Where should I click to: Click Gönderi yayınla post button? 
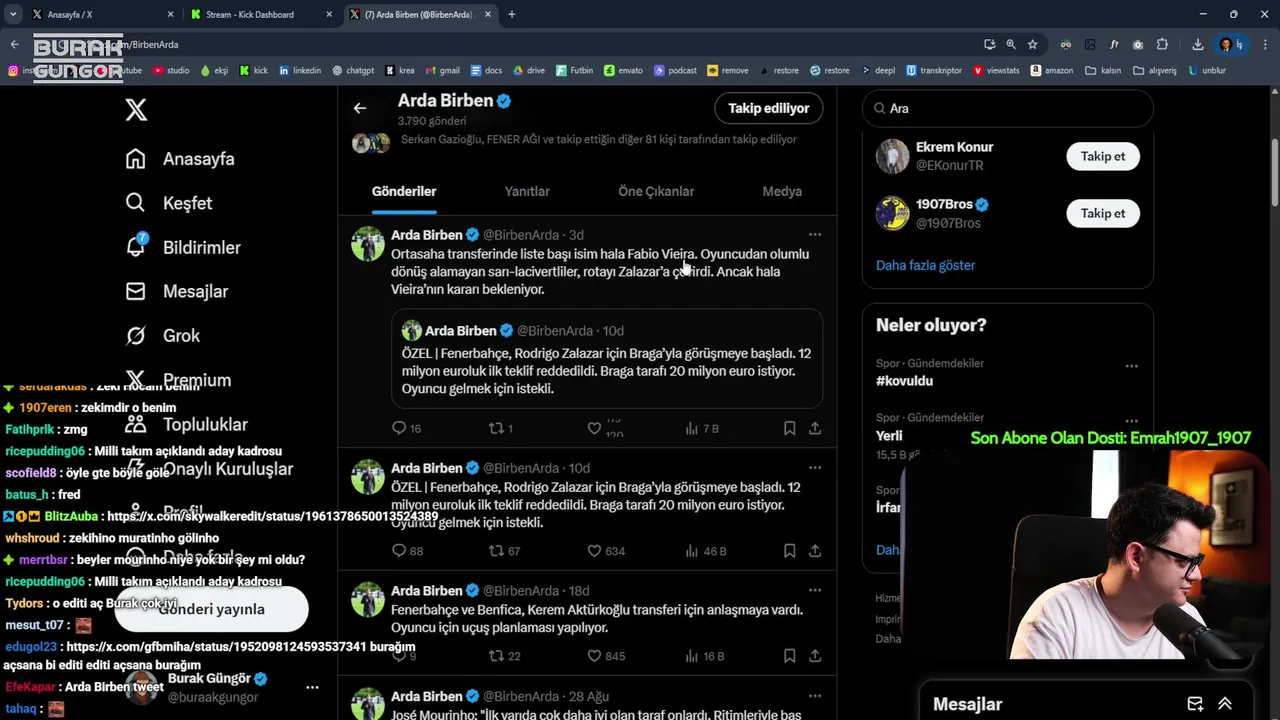211,609
